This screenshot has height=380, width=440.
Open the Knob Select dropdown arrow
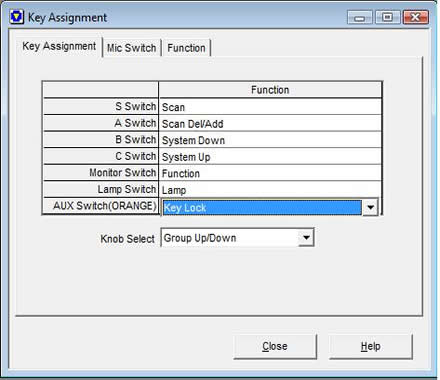point(306,238)
